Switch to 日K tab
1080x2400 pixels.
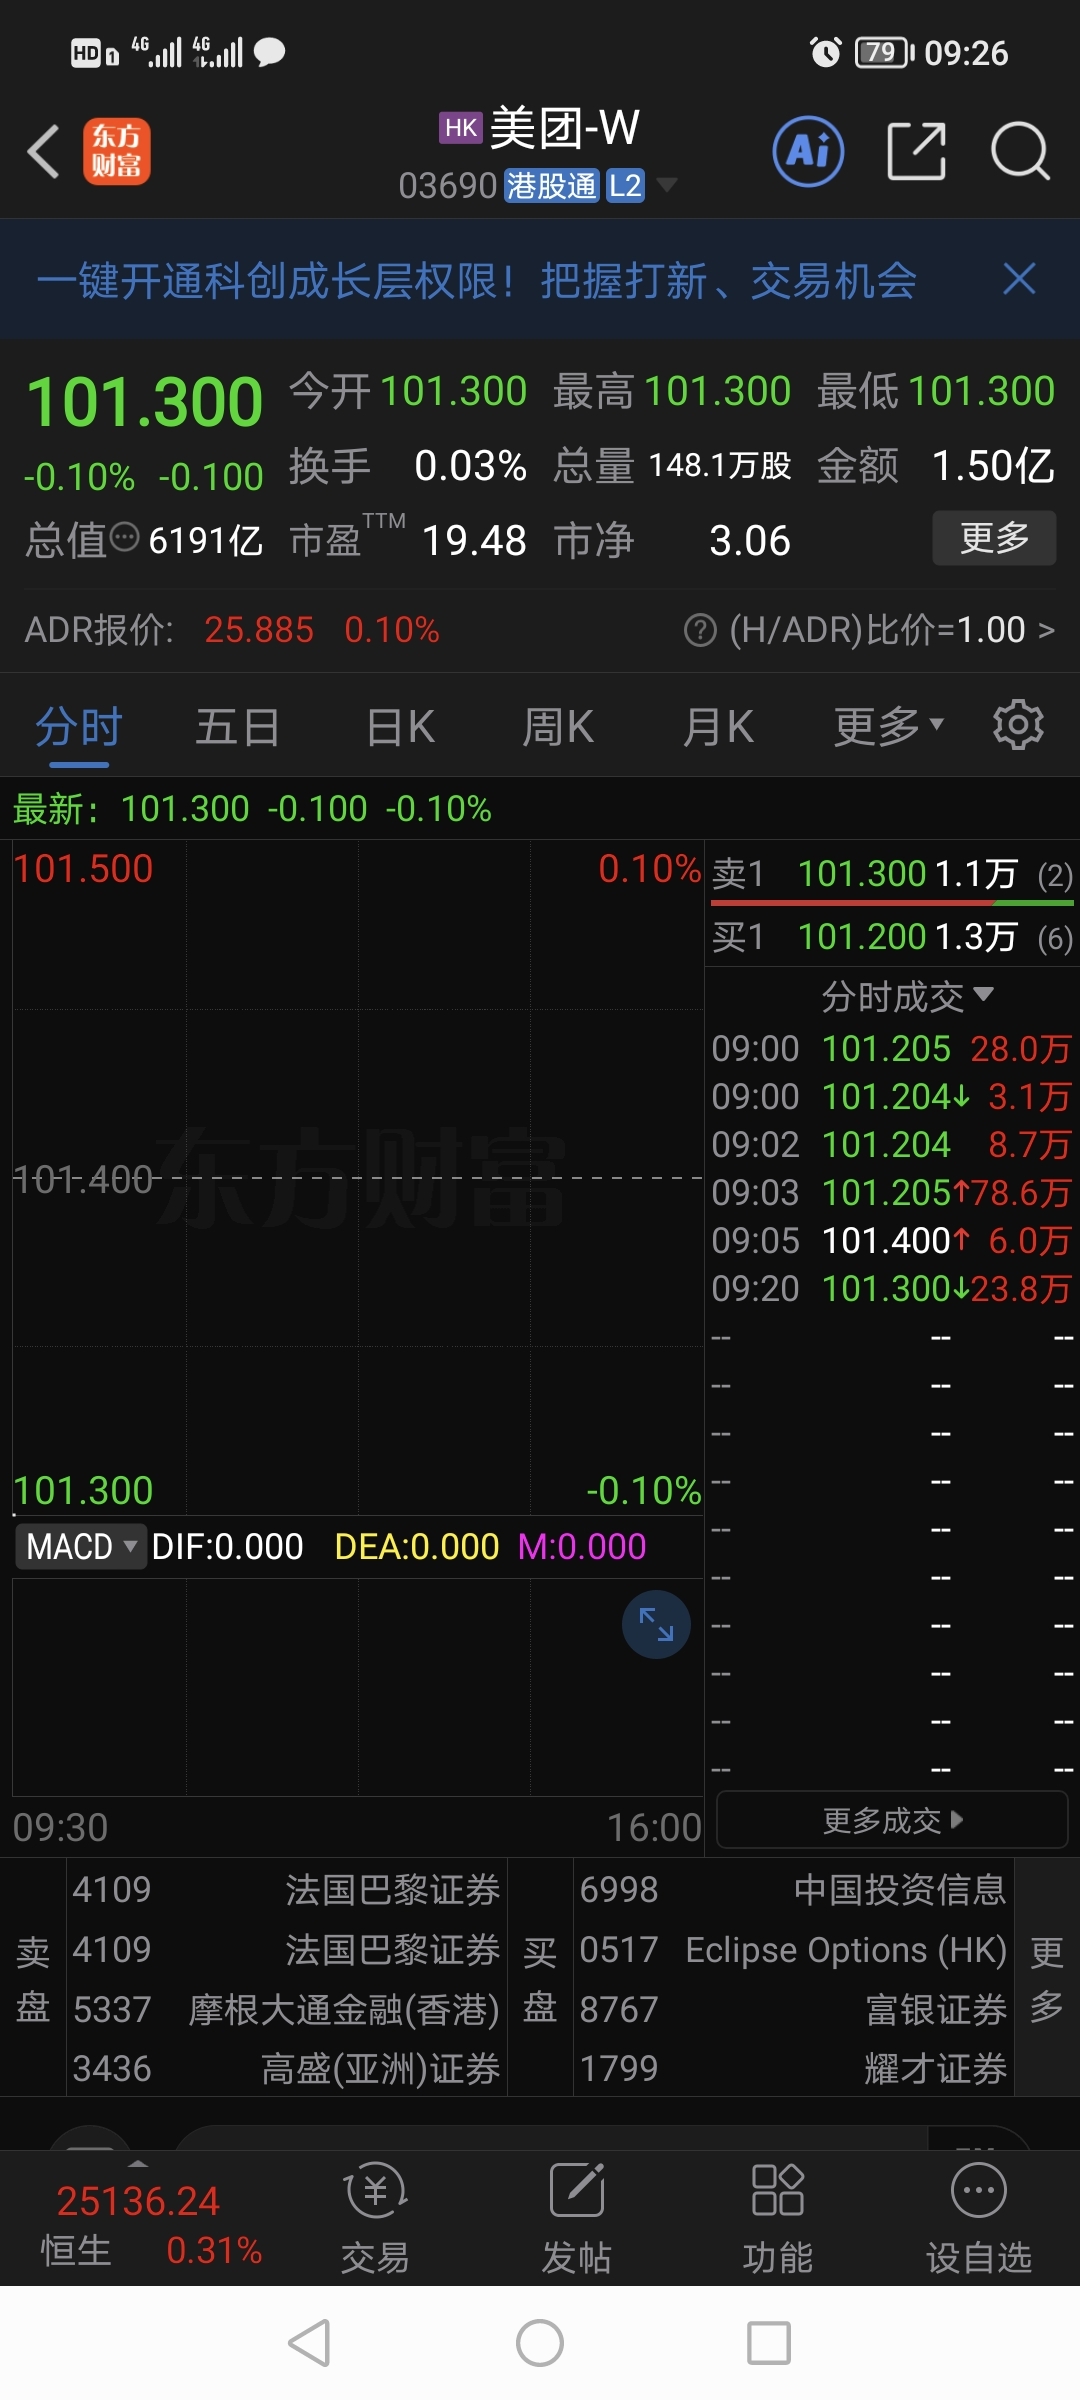pyautogui.click(x=400, y=726)
